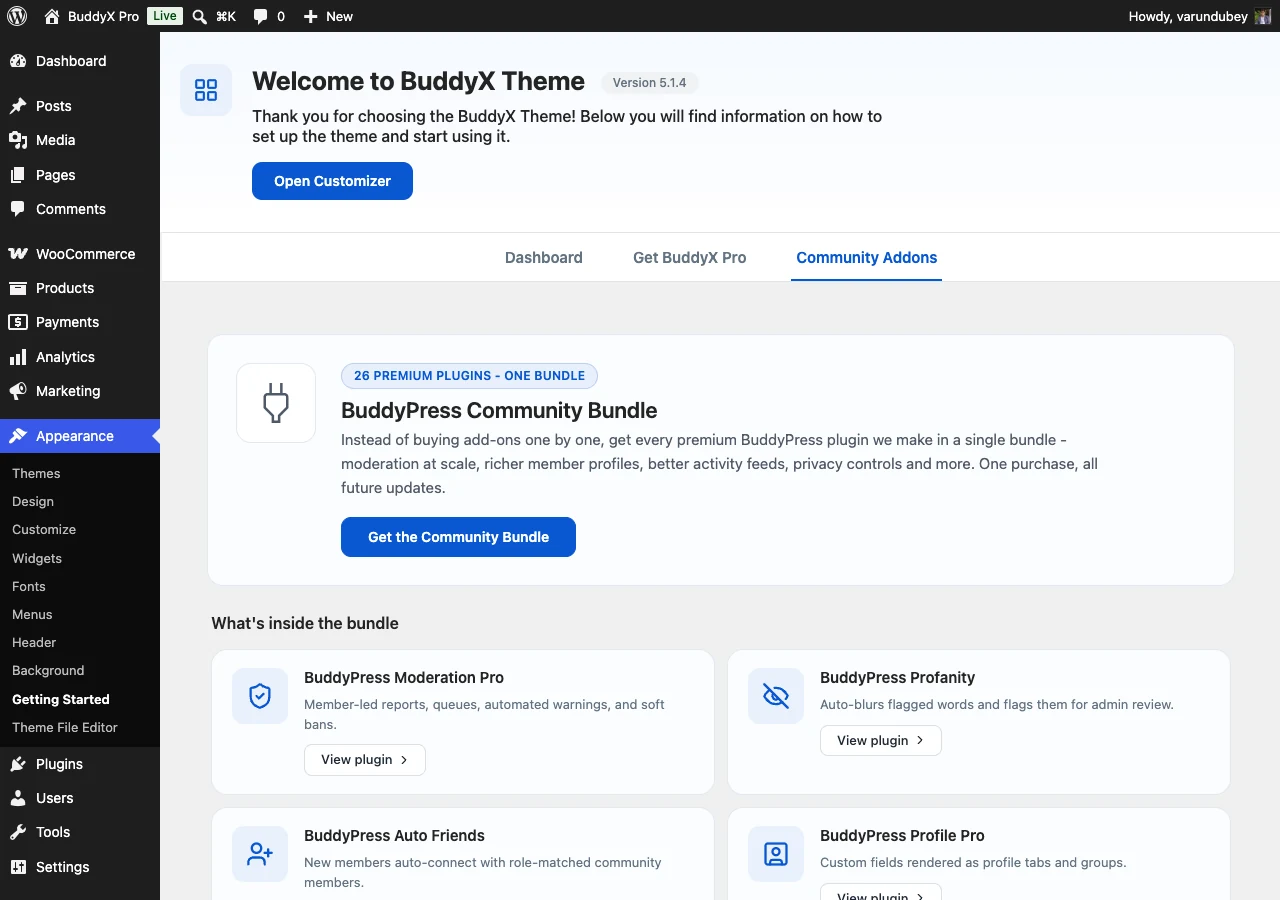Click the Media icon in sidebar
Image resolution: width=1280 pixels, height=900 pixels.
(x=18, y=140)
